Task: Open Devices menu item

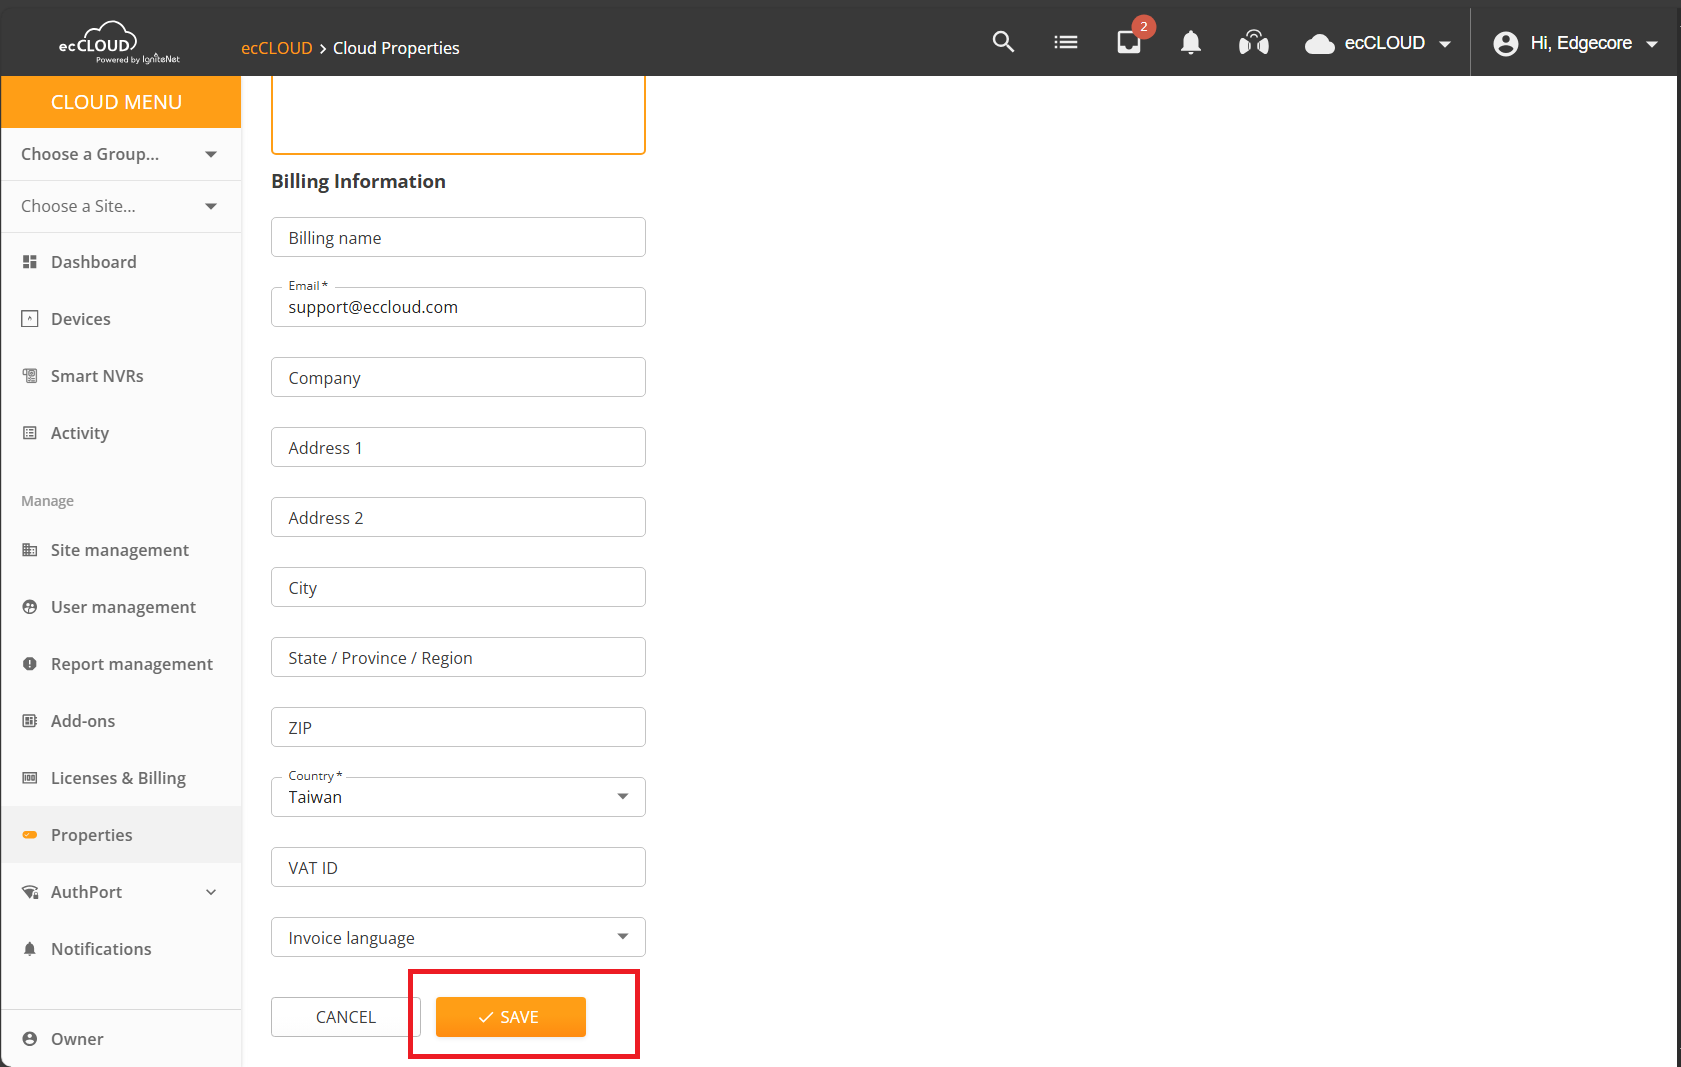Action: [121, 319]
